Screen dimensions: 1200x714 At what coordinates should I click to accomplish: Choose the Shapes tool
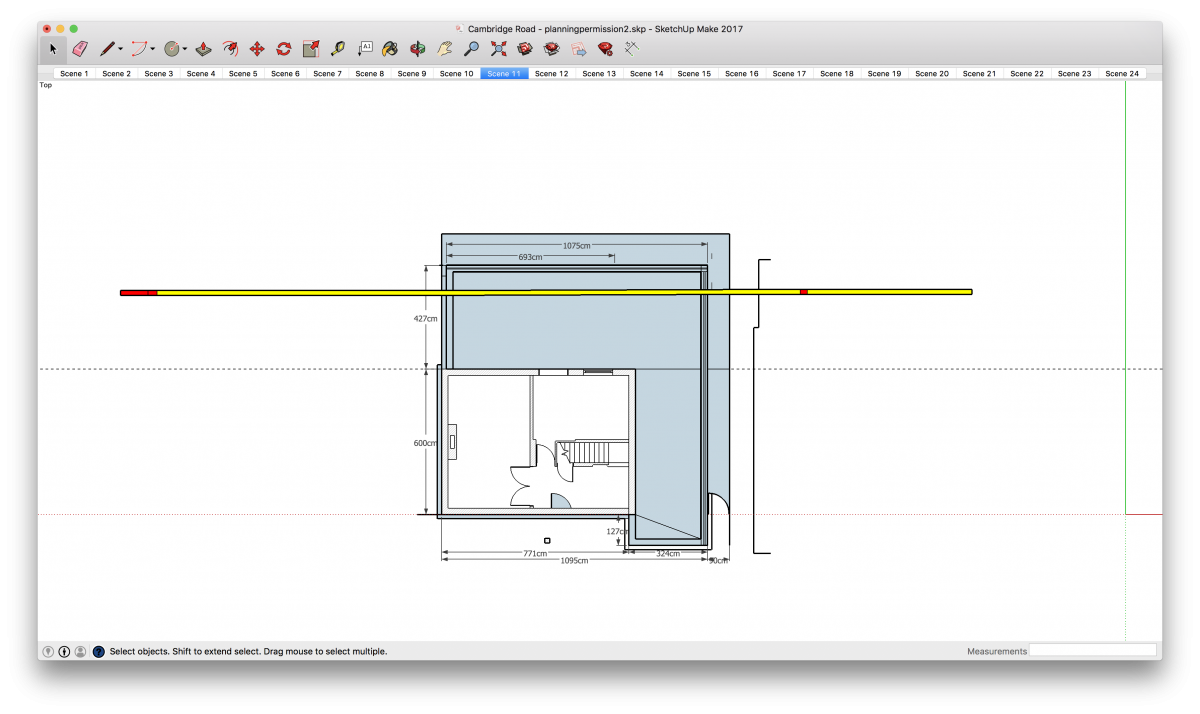click(171, 47)
